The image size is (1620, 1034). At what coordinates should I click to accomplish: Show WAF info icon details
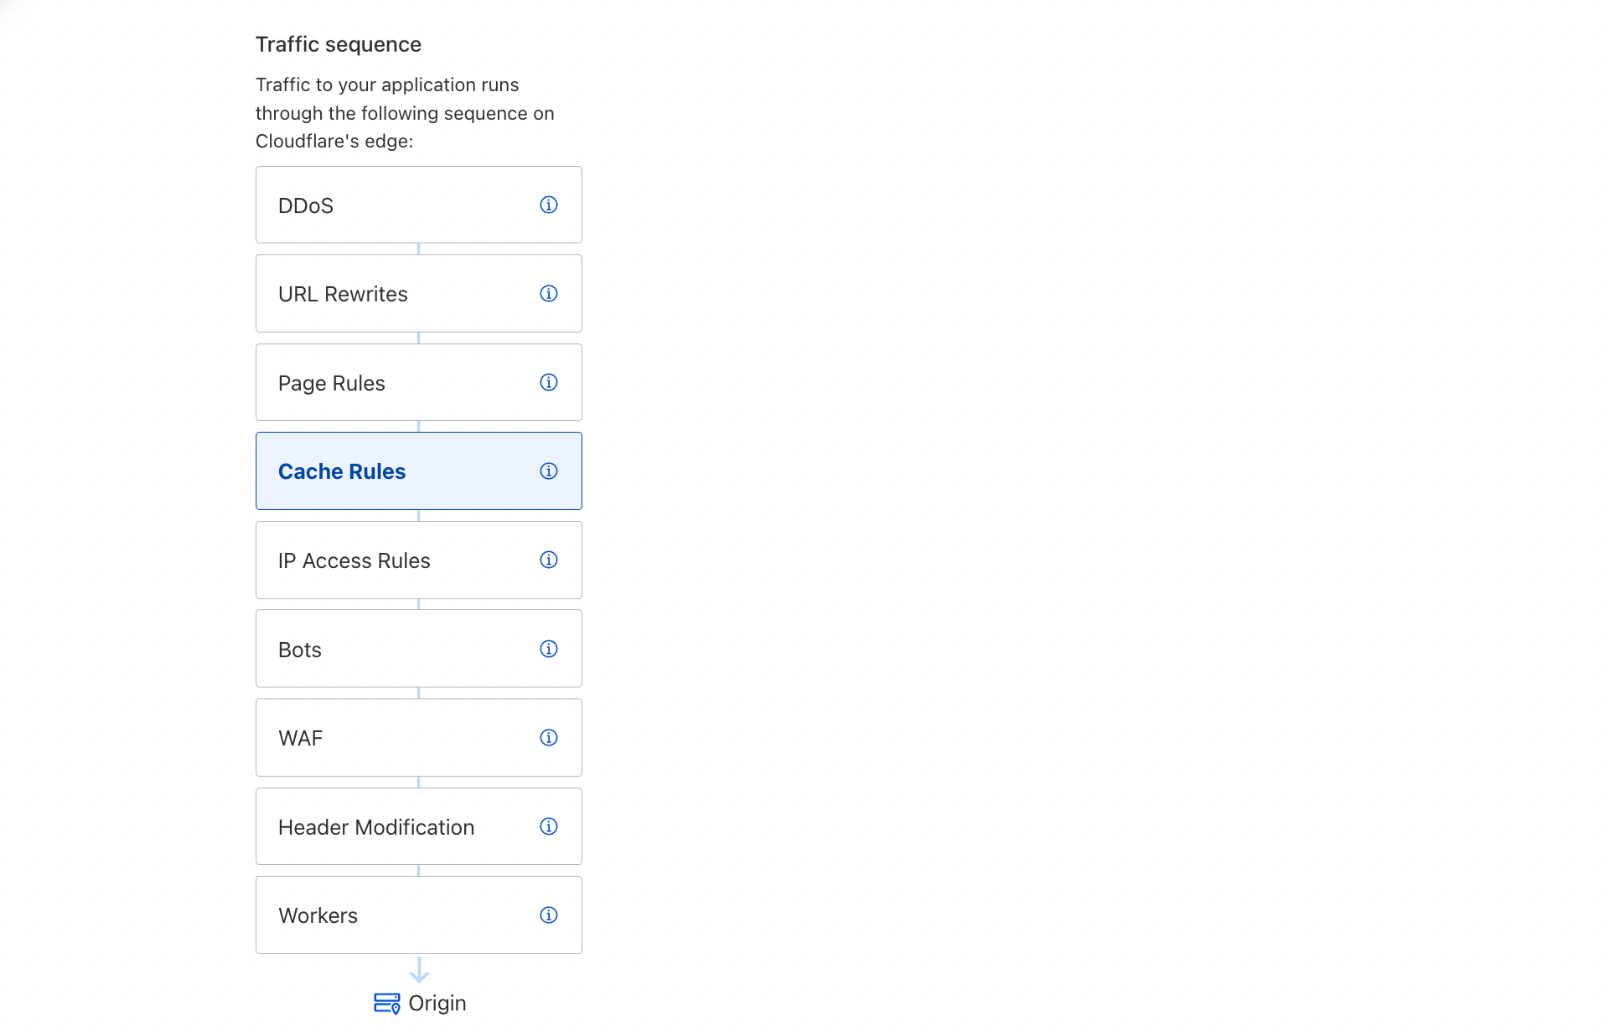coord(548,738)
